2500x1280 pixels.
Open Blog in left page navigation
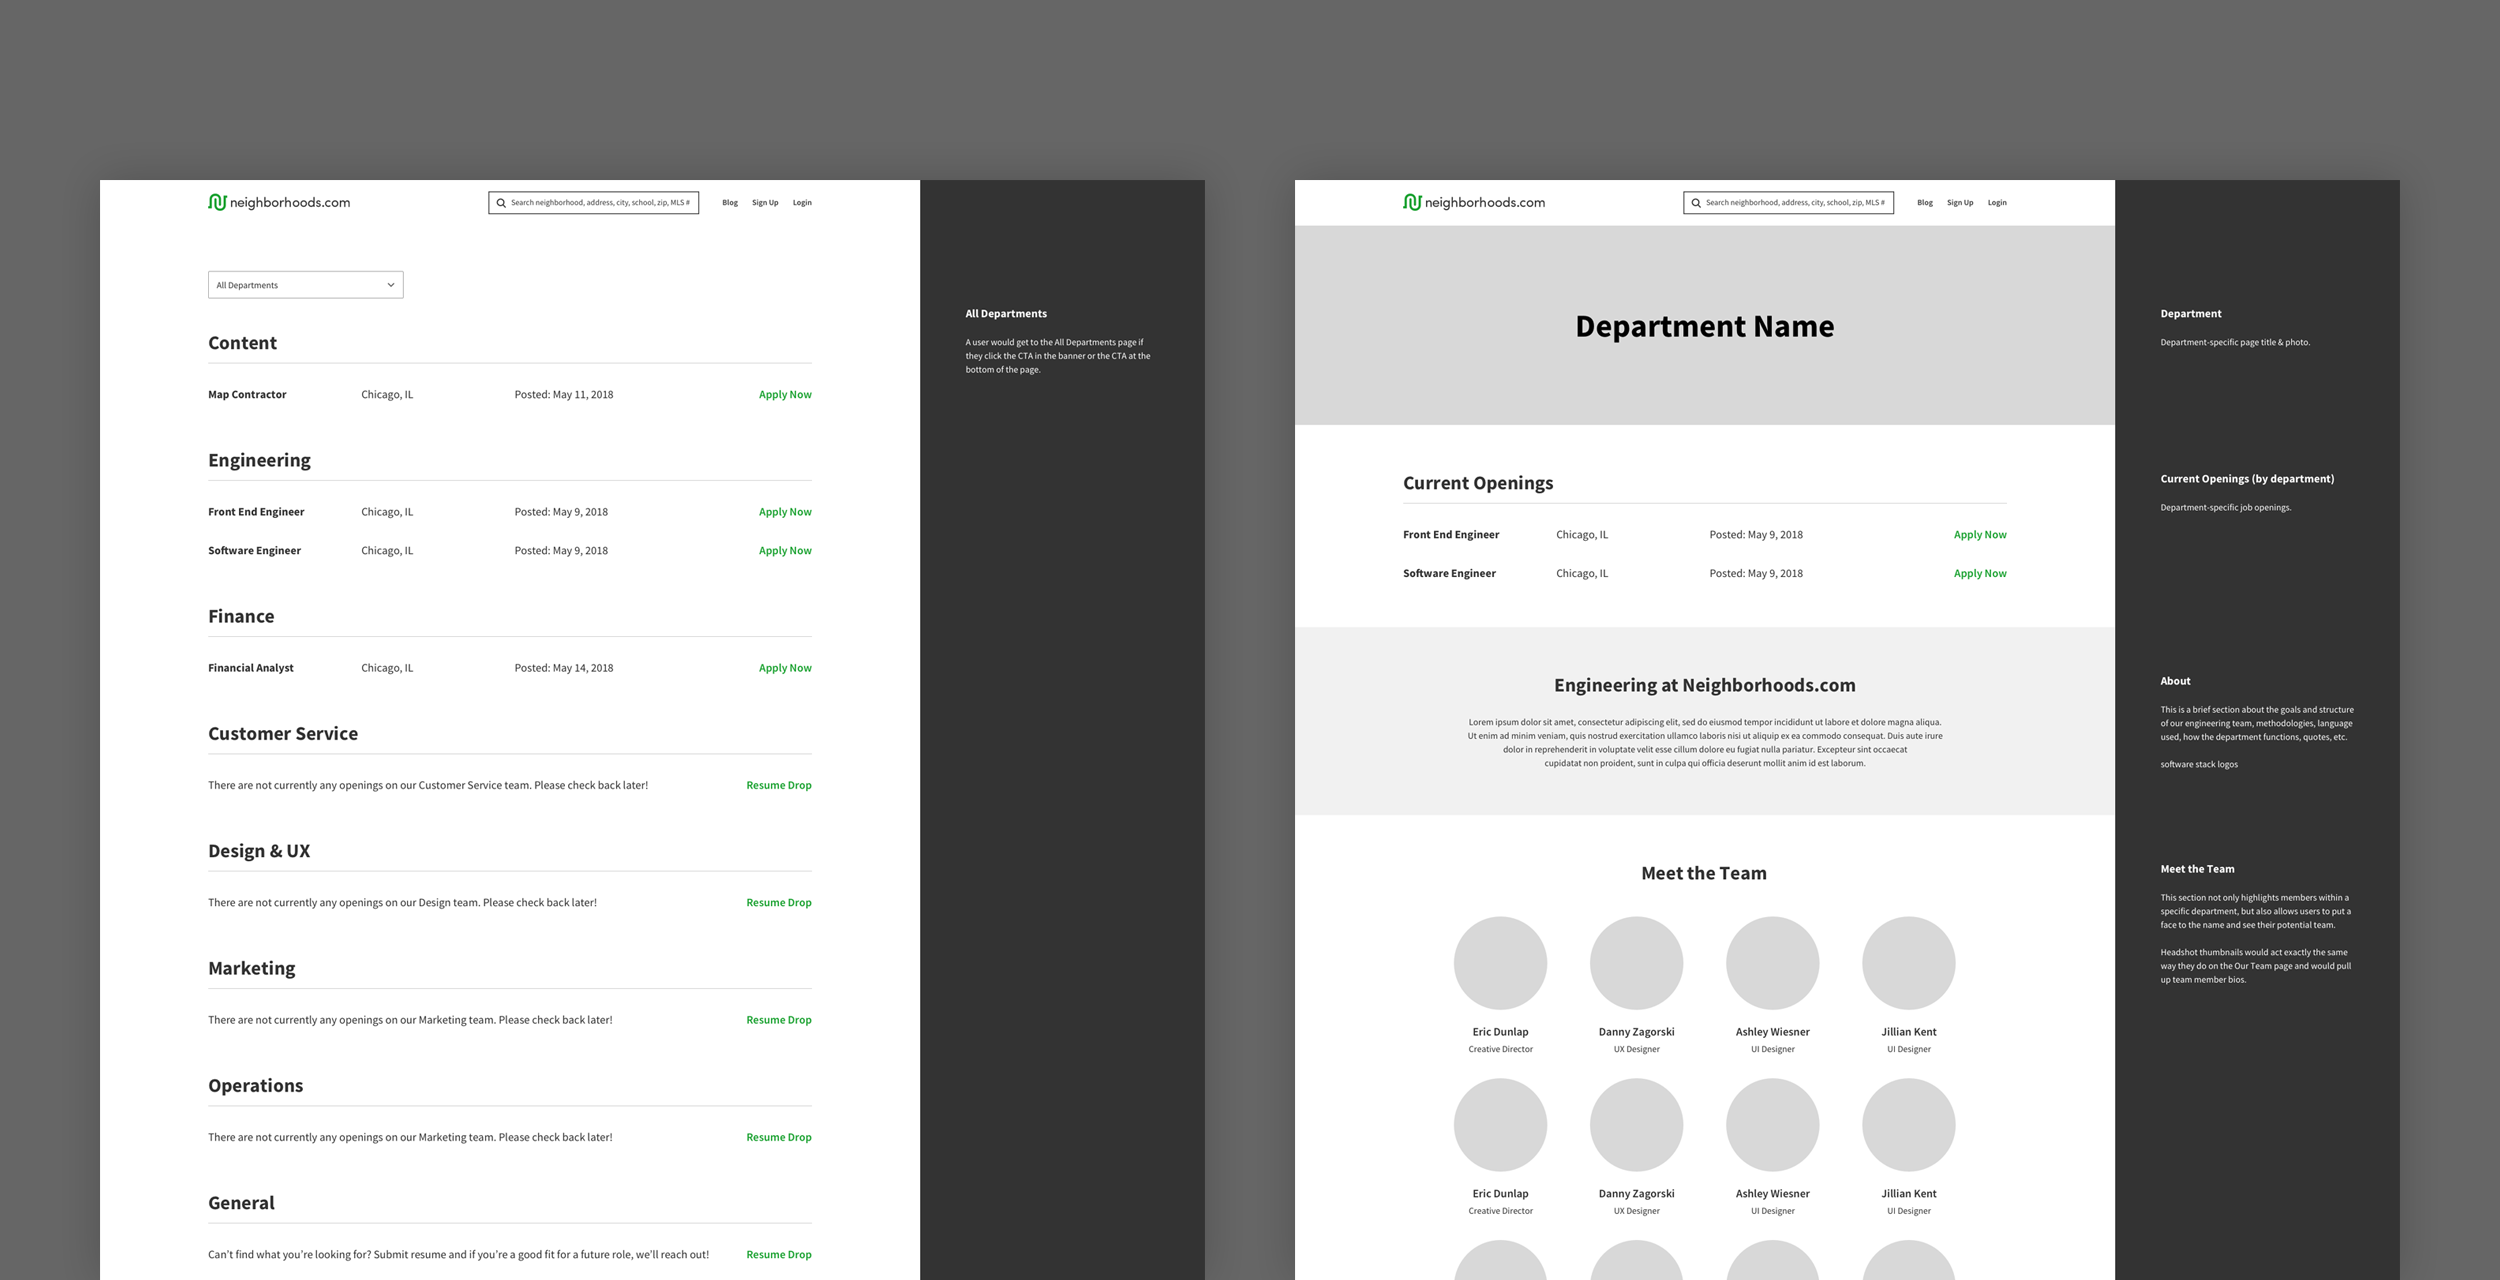tap(730, 203)
